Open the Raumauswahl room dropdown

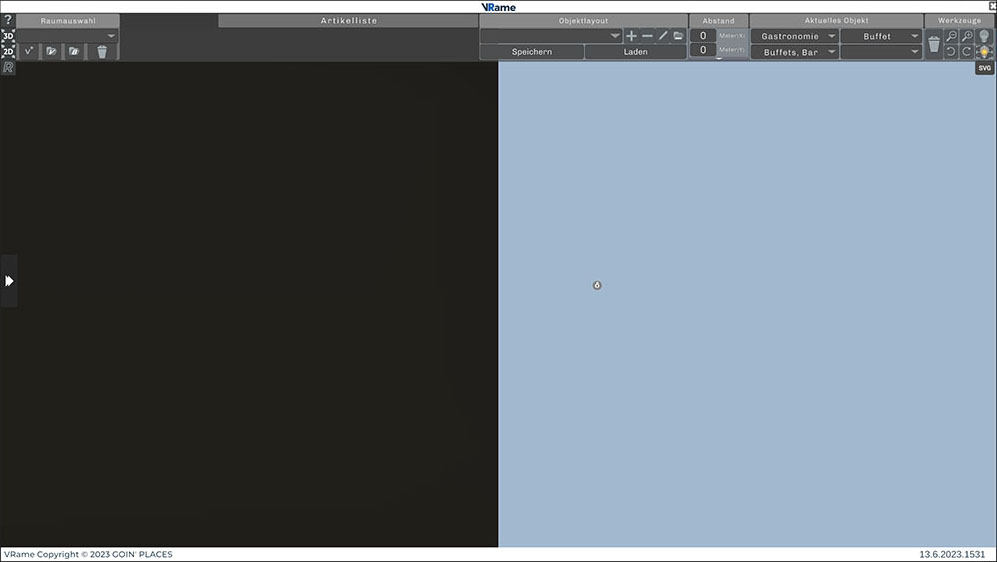[x=67, y=36]
